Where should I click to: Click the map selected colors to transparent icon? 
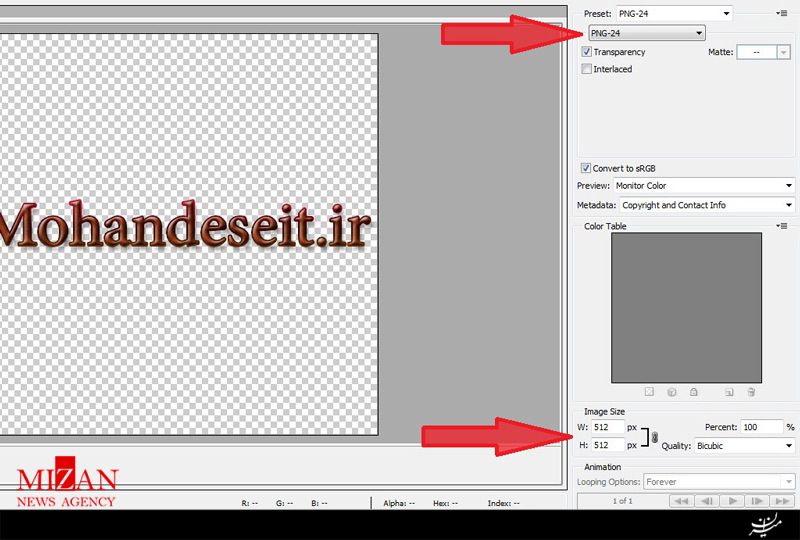coord(649,392)
